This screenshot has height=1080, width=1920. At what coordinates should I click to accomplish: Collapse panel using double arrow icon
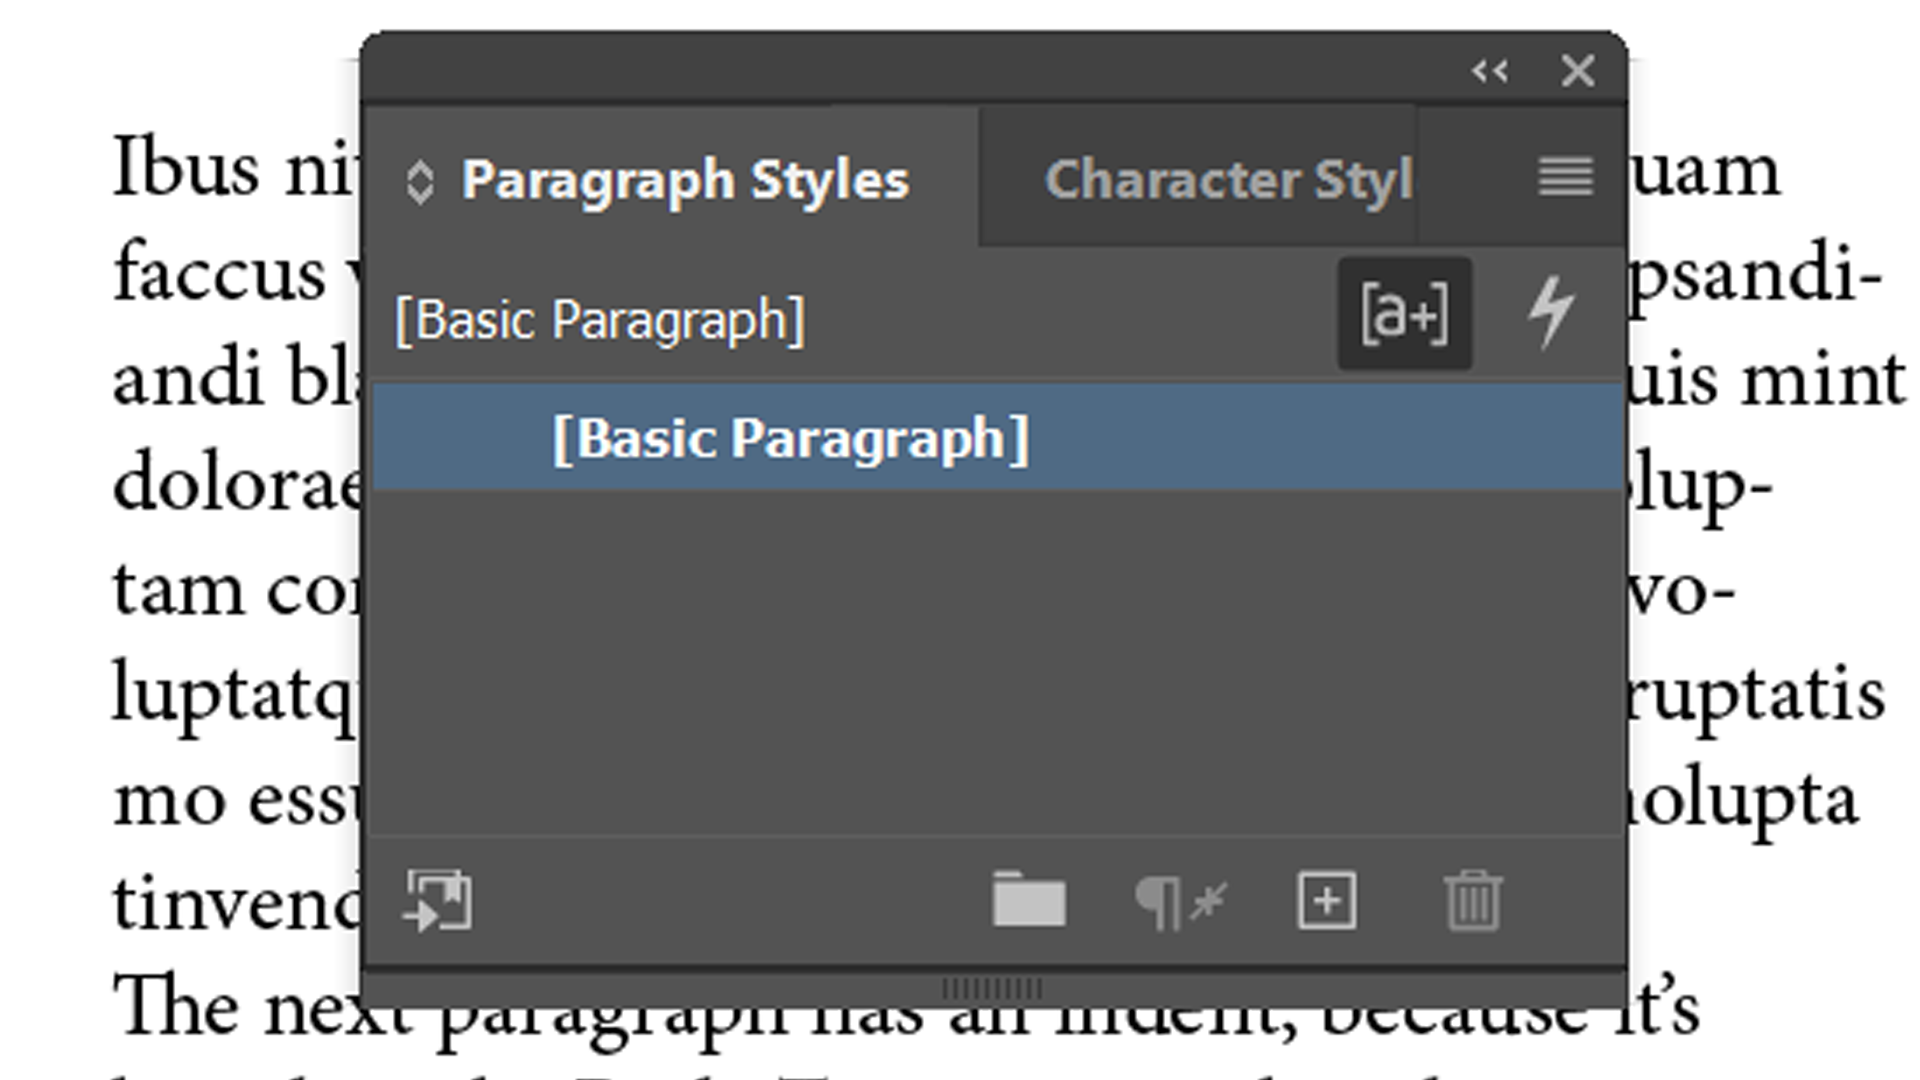1489,71
